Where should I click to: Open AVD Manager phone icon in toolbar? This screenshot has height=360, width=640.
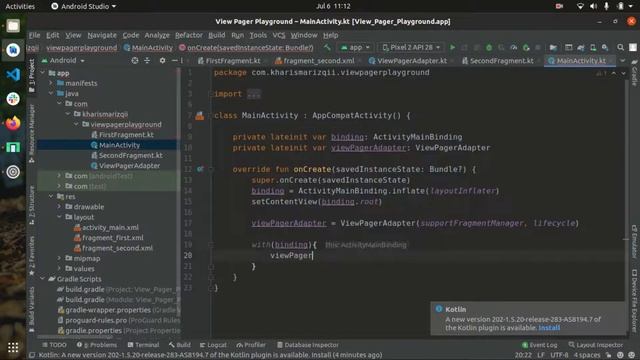click(x=593, y=47)
